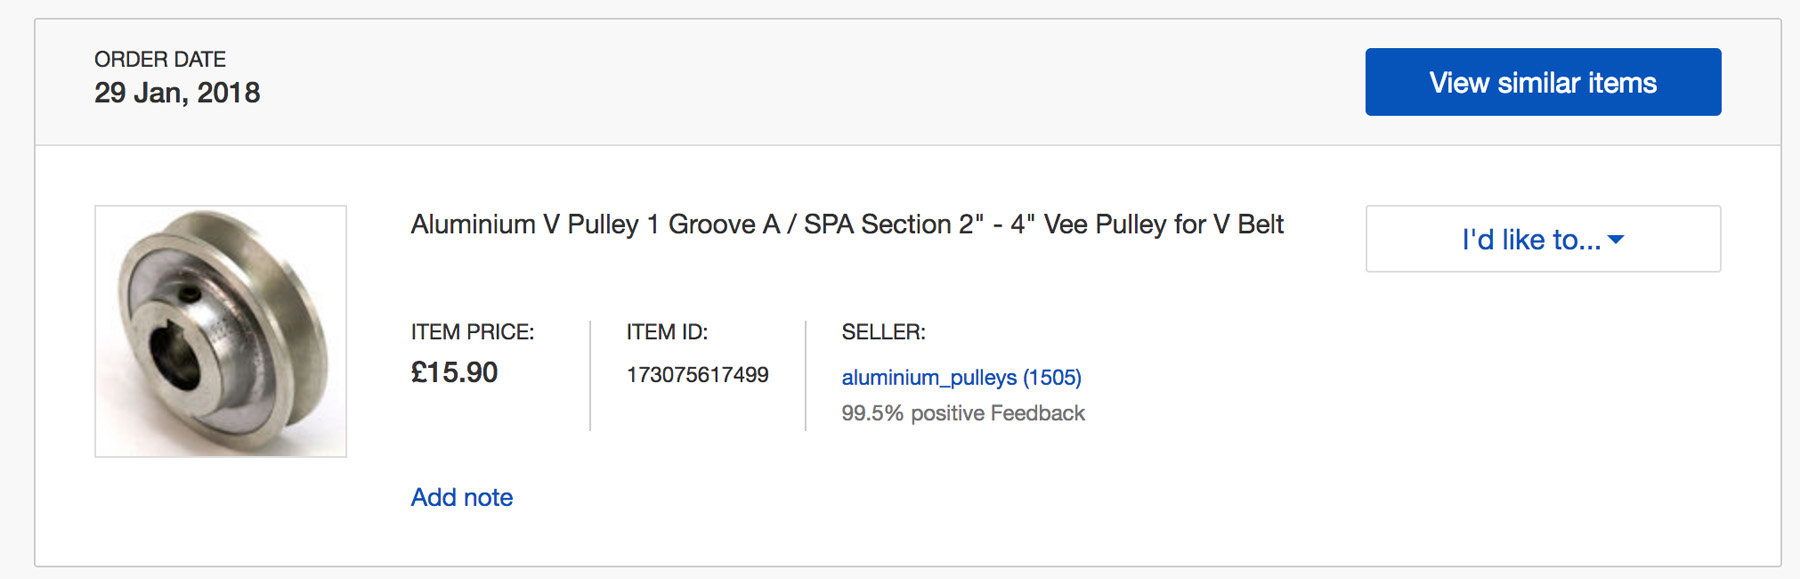Click the seller feedback score (1505)

tap(1052, 377)
